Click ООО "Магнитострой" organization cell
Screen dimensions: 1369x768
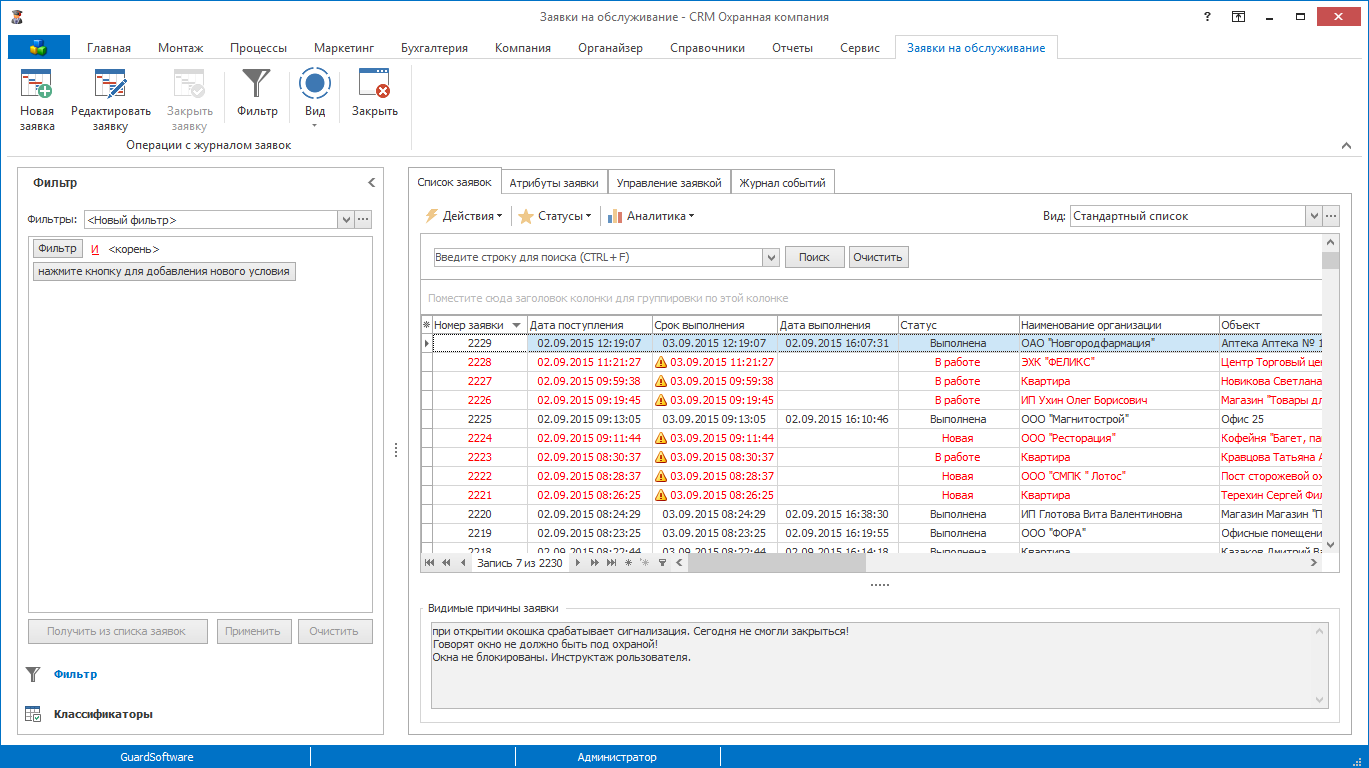[1118, 419]
